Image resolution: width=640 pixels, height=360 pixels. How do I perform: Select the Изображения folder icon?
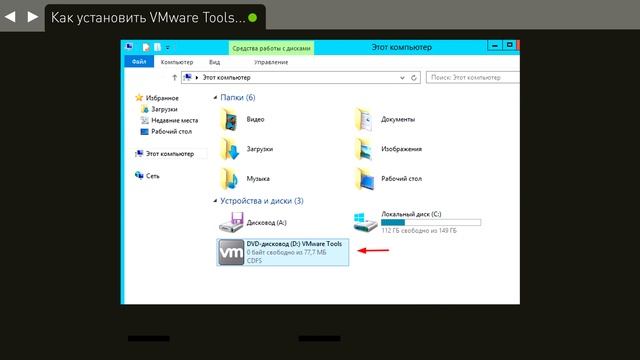364,149
